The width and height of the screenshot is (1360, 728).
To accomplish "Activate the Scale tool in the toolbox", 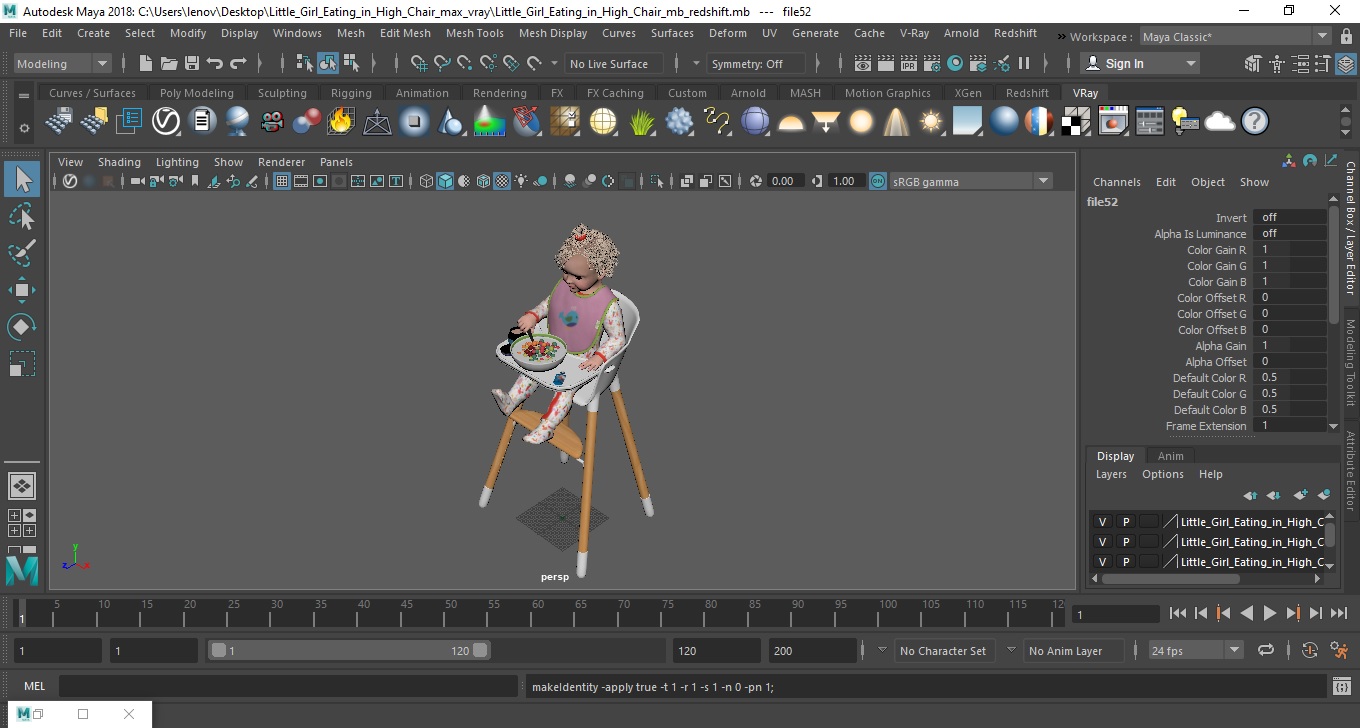I will (22, 363).
